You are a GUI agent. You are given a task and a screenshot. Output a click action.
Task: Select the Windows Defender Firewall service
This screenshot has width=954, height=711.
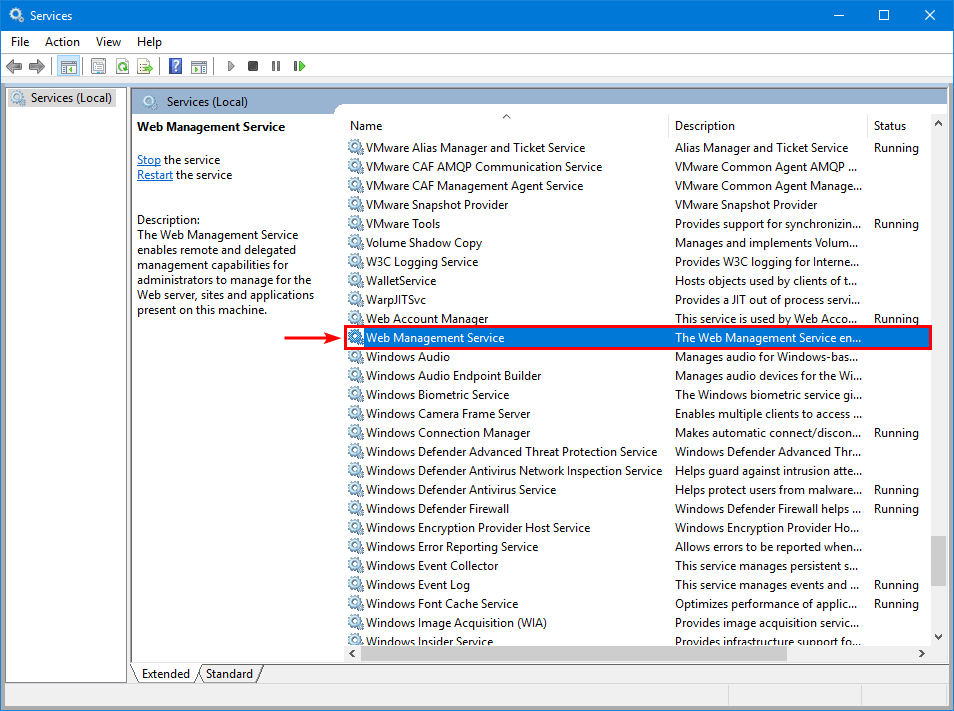point(437,509)
